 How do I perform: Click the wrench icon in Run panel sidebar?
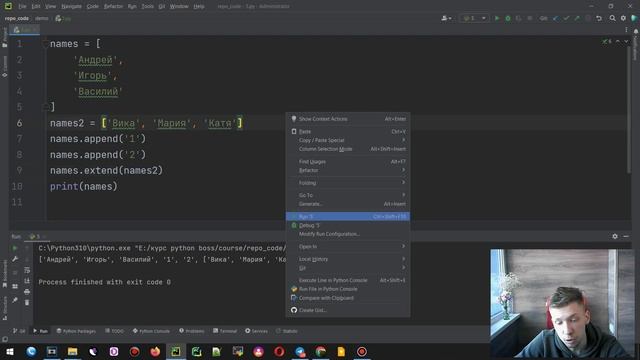(x=15, y=259)
